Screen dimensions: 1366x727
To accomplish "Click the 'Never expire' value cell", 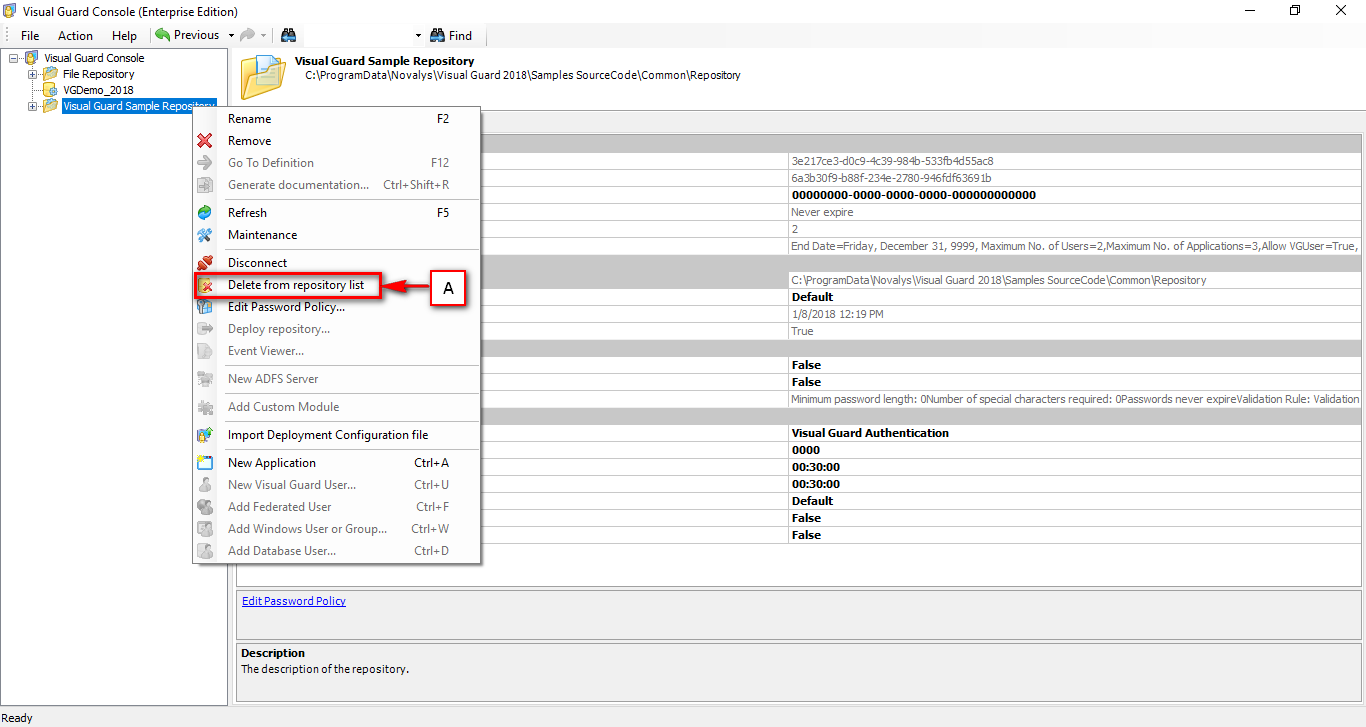I will (x=1075, y=212).
